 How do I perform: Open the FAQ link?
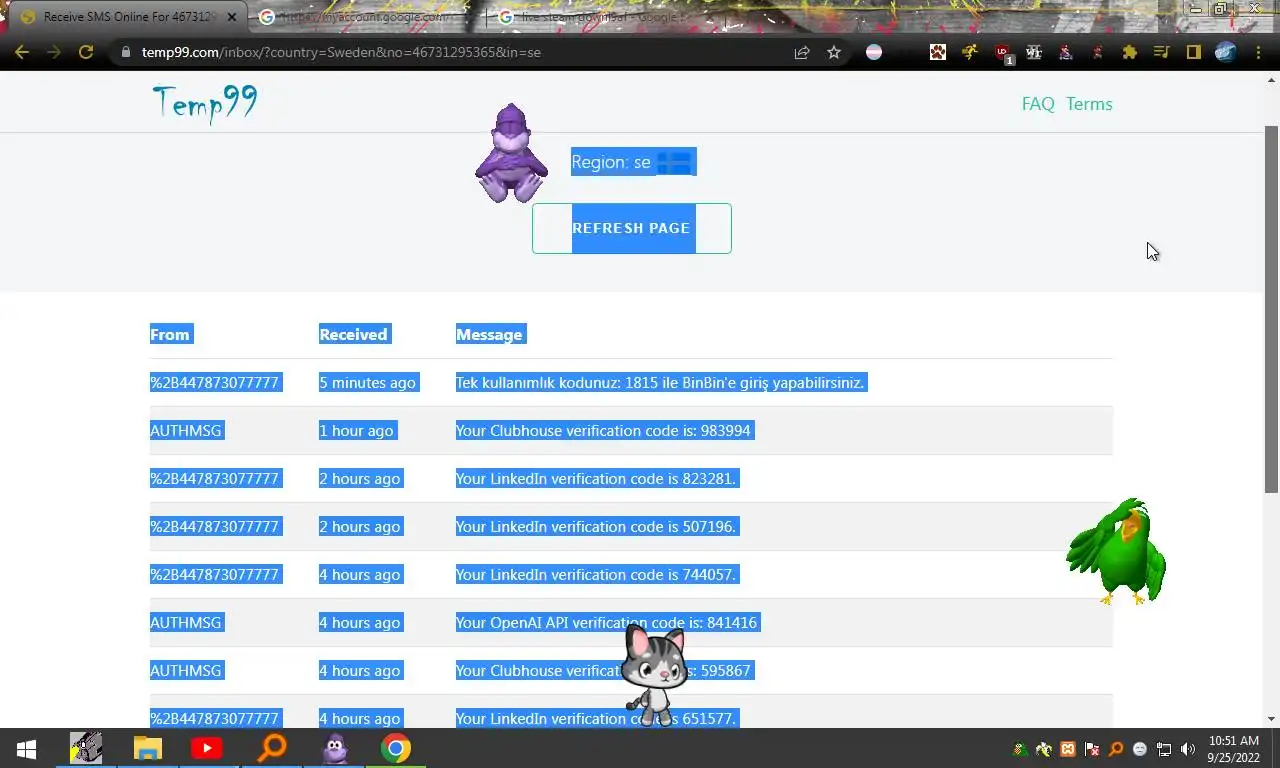pyautogui.click(x=1038, y=104)
